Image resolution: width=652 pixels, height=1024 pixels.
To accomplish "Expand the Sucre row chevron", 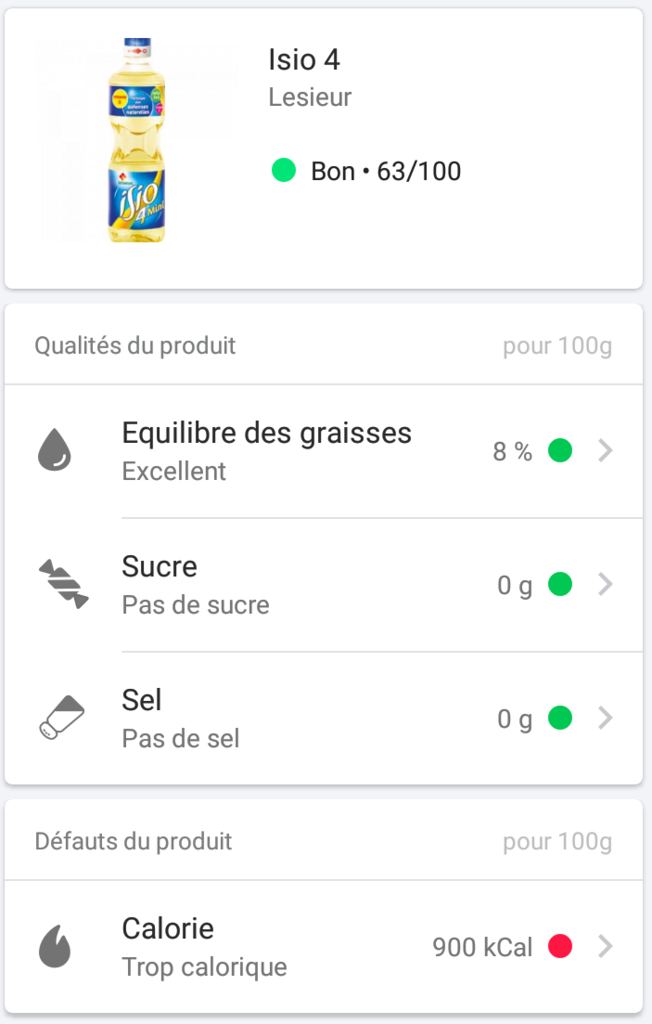I will (606, 584).
